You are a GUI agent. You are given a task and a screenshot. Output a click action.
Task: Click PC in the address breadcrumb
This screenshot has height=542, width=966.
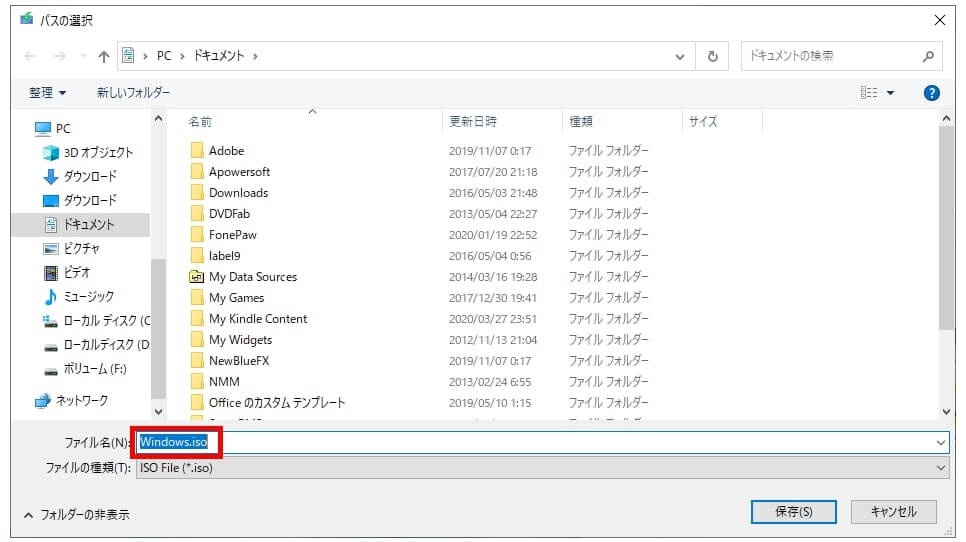coord(164,56)
